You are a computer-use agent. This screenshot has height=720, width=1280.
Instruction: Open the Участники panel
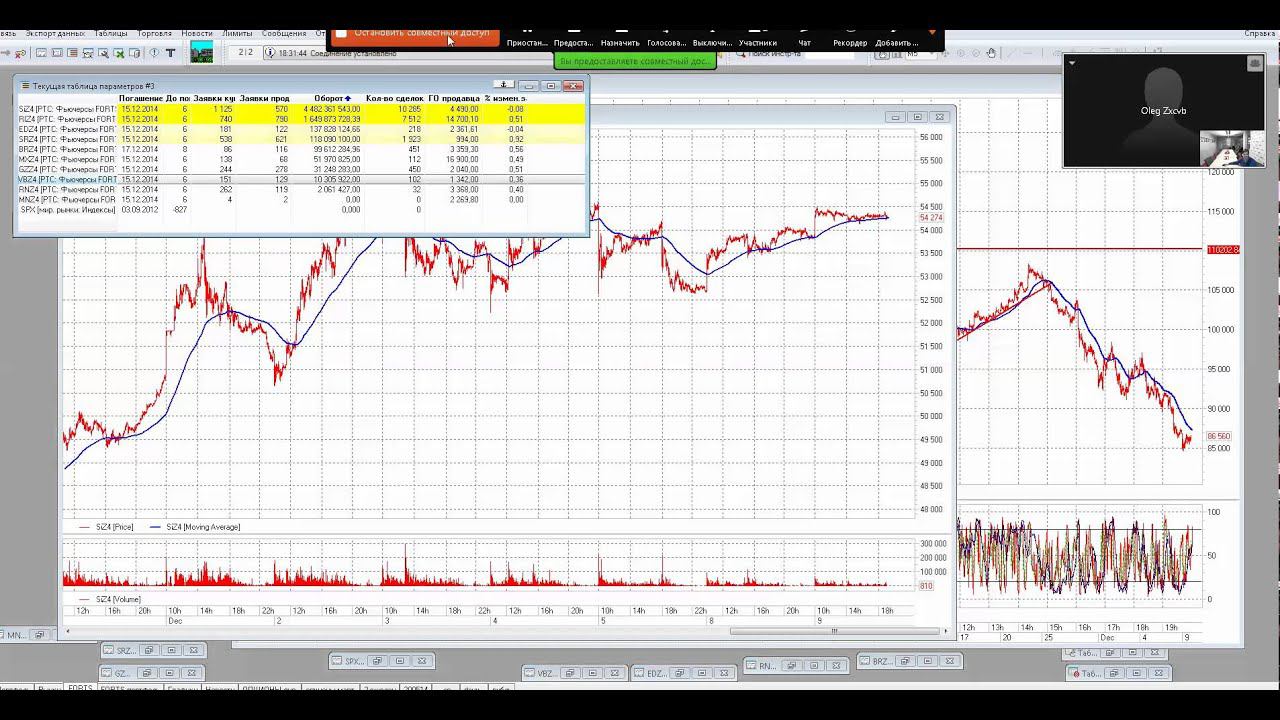pyautogui.click(x=758, y=38)
